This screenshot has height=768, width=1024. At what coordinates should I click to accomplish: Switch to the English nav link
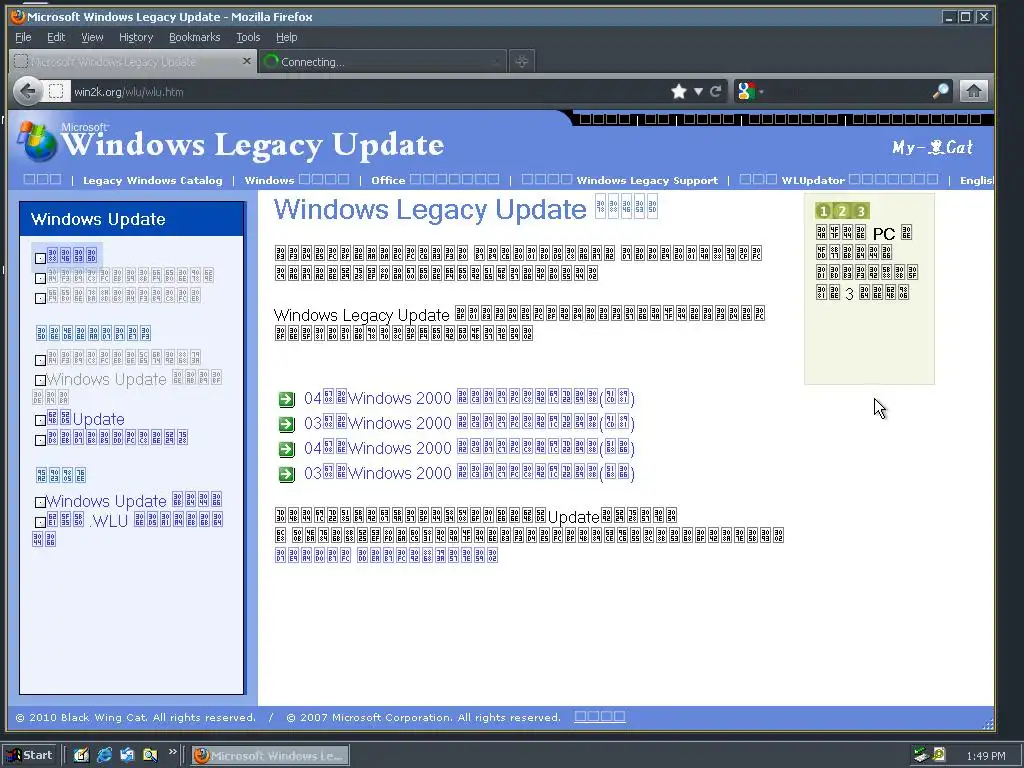[x=976, y=181]
